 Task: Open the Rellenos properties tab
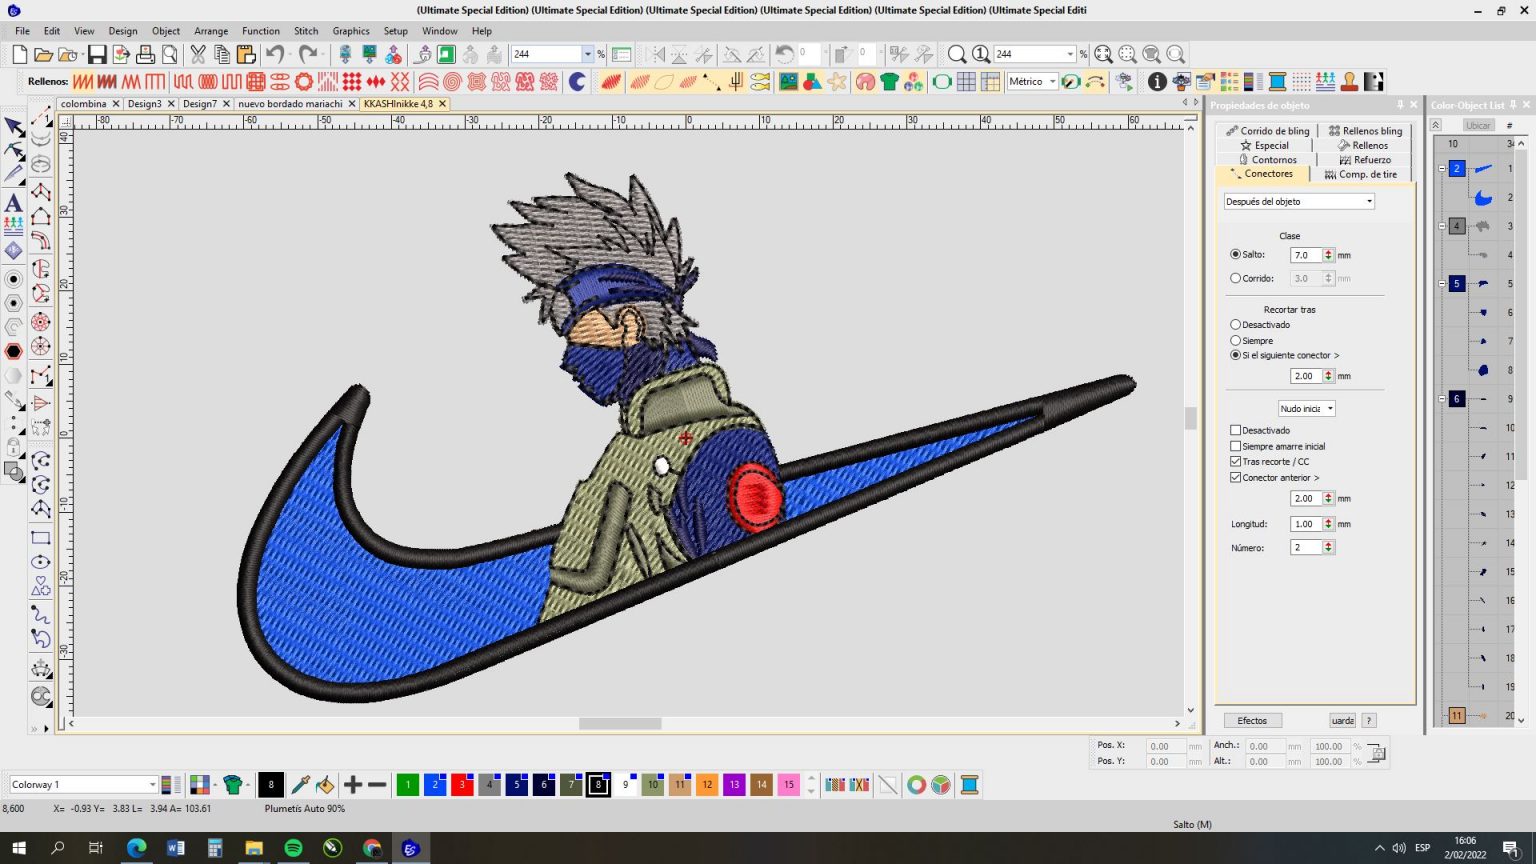1368,145
